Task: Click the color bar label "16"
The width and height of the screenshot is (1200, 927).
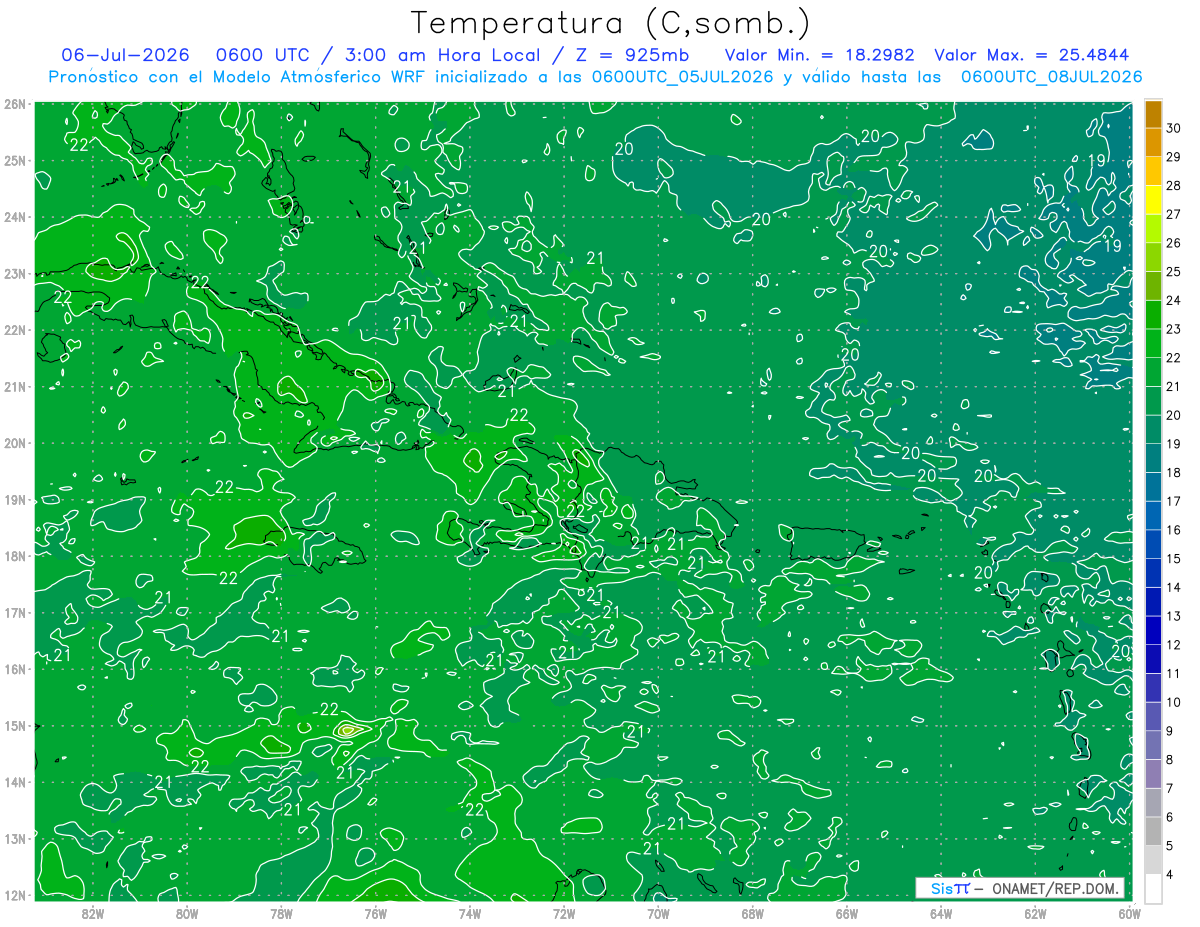Action: coord(1174,529)
